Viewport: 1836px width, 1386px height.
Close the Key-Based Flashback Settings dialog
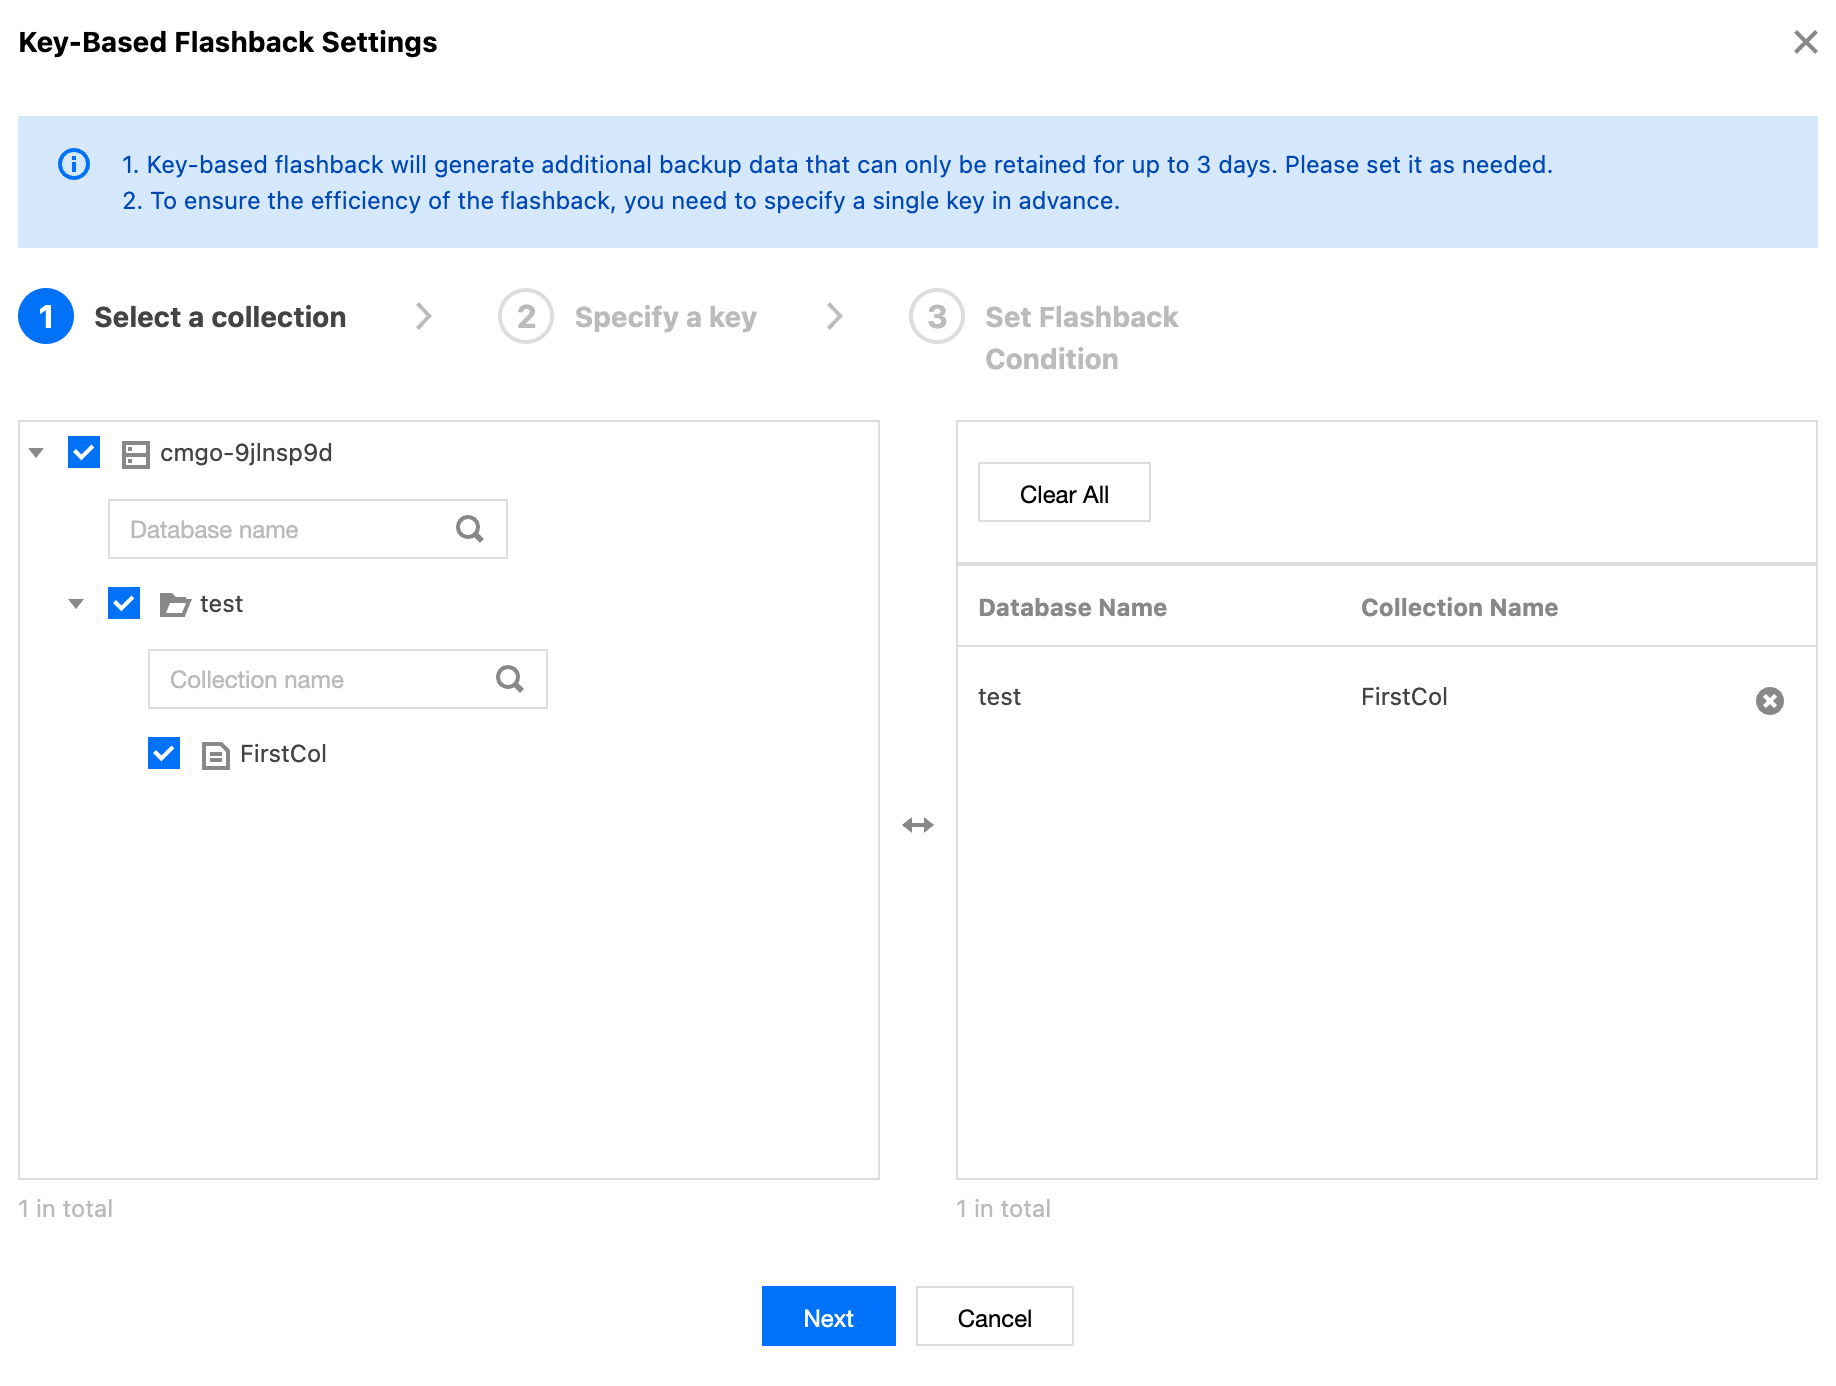click(1805, 42)
